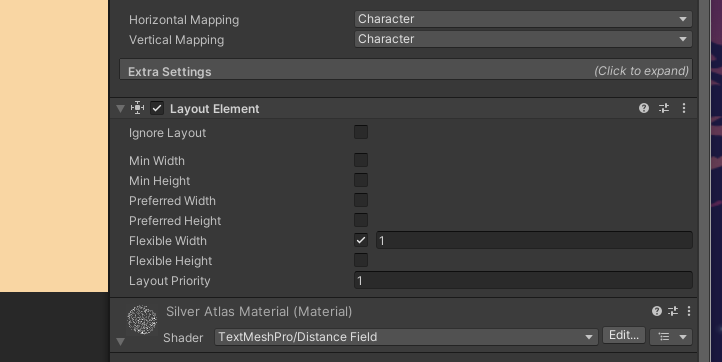Viewport: 722px width, 362px height.
Task: Open the Shader TextMeshPro/Distance Field dropdown
Action: [x=406, y=337]
